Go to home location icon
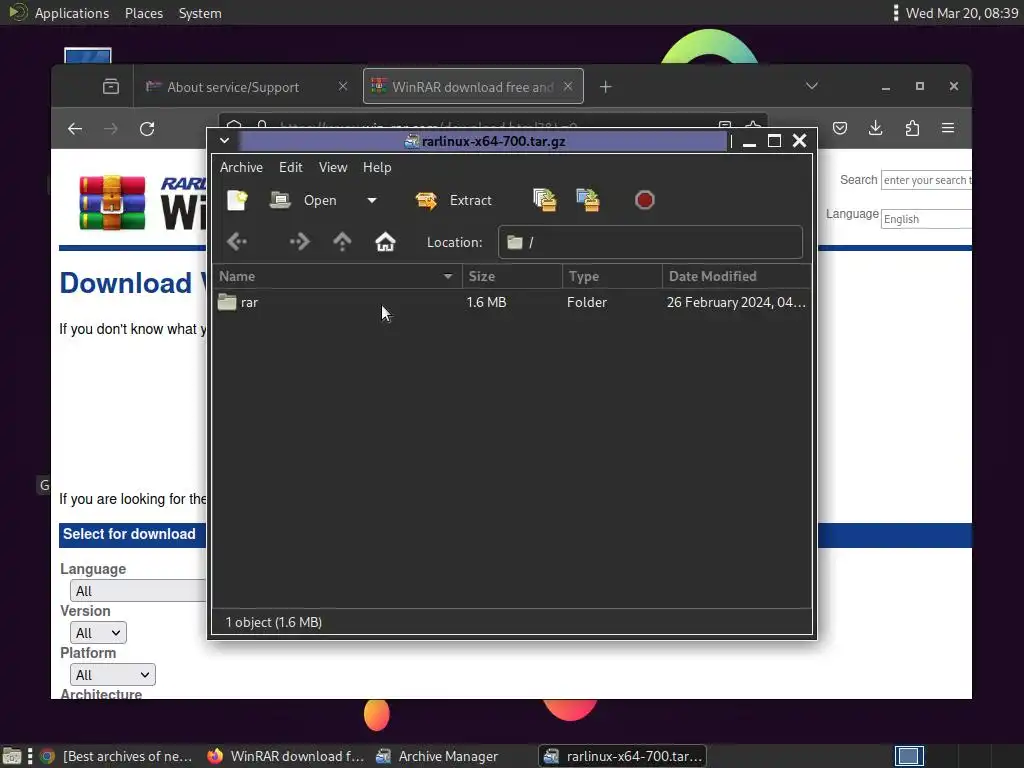The height and width of the screenshot is (768, 1024). click(x=385, y=242)
